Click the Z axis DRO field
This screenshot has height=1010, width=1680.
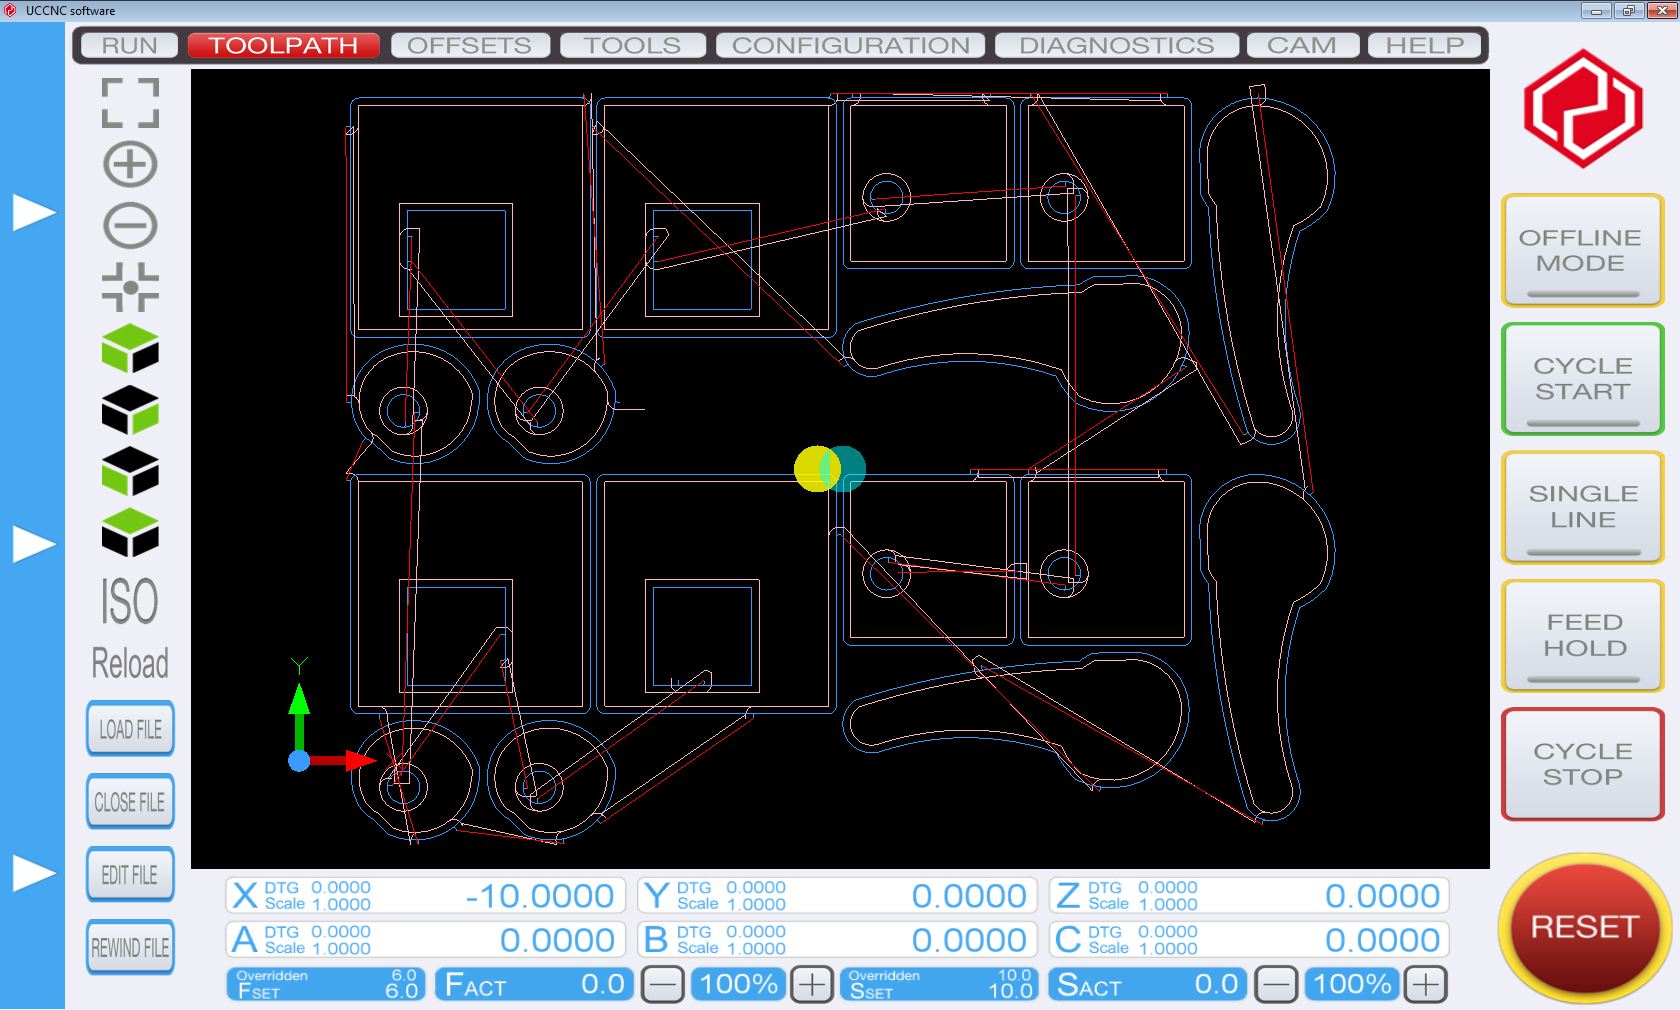point(1249,896)
